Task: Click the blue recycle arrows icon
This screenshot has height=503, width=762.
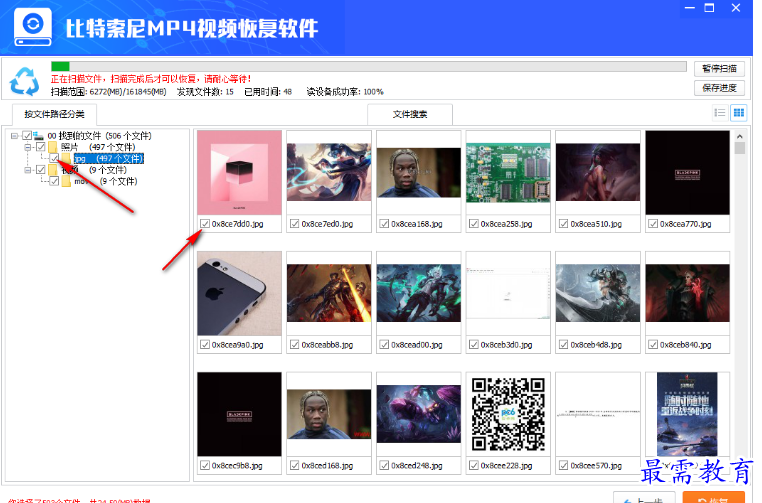Action: (24, 81)
